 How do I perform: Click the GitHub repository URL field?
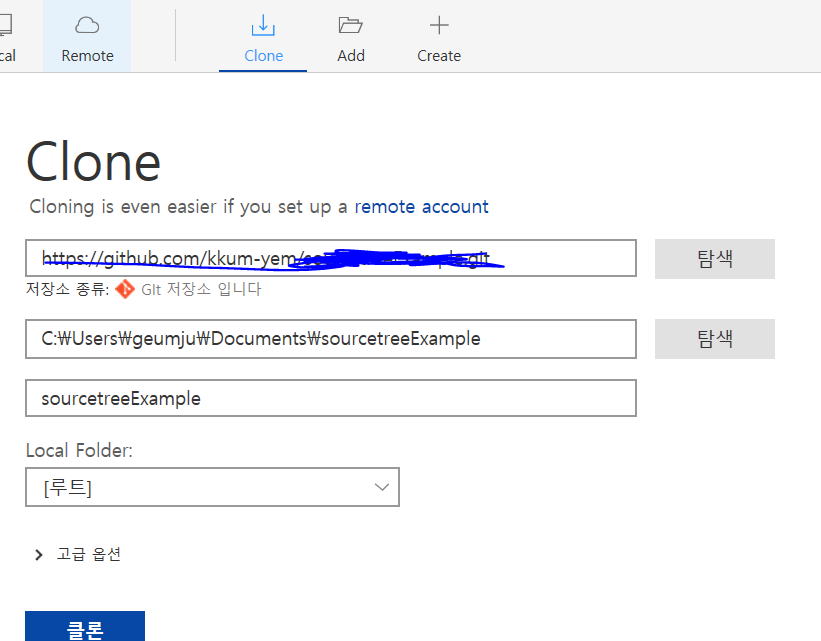point(331,258)
